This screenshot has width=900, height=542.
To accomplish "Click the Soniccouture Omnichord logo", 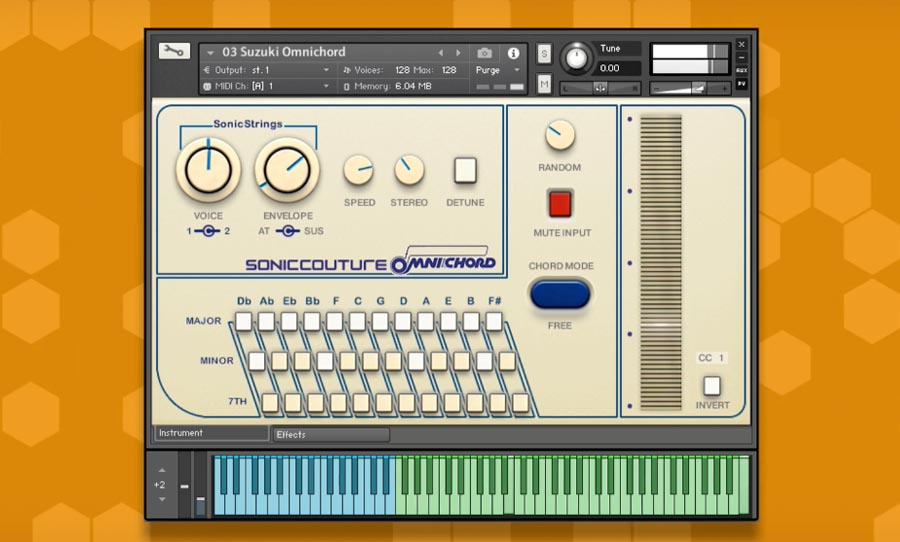I will pos(371,260).
